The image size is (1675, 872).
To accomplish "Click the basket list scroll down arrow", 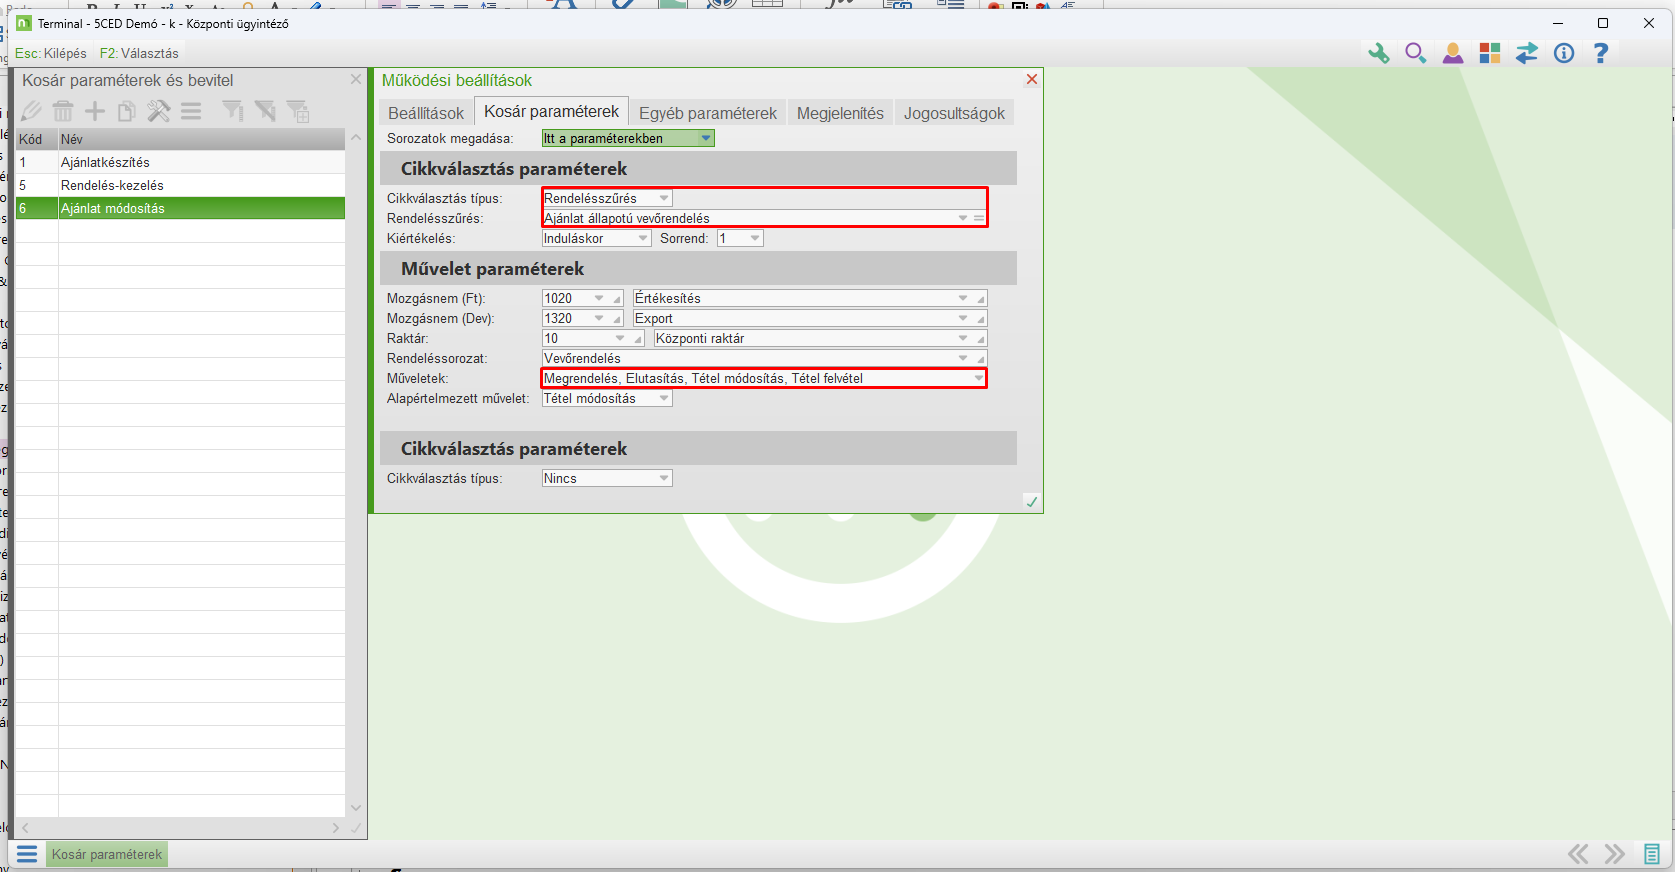I will pos(356,808).
